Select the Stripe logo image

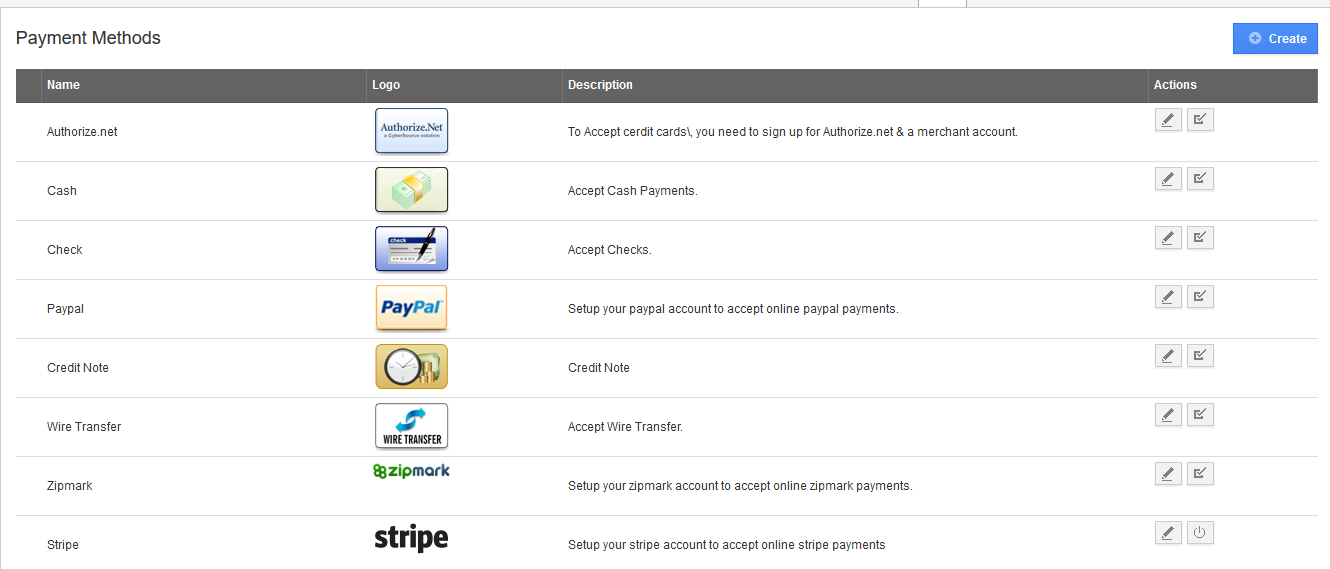(411, 538)
